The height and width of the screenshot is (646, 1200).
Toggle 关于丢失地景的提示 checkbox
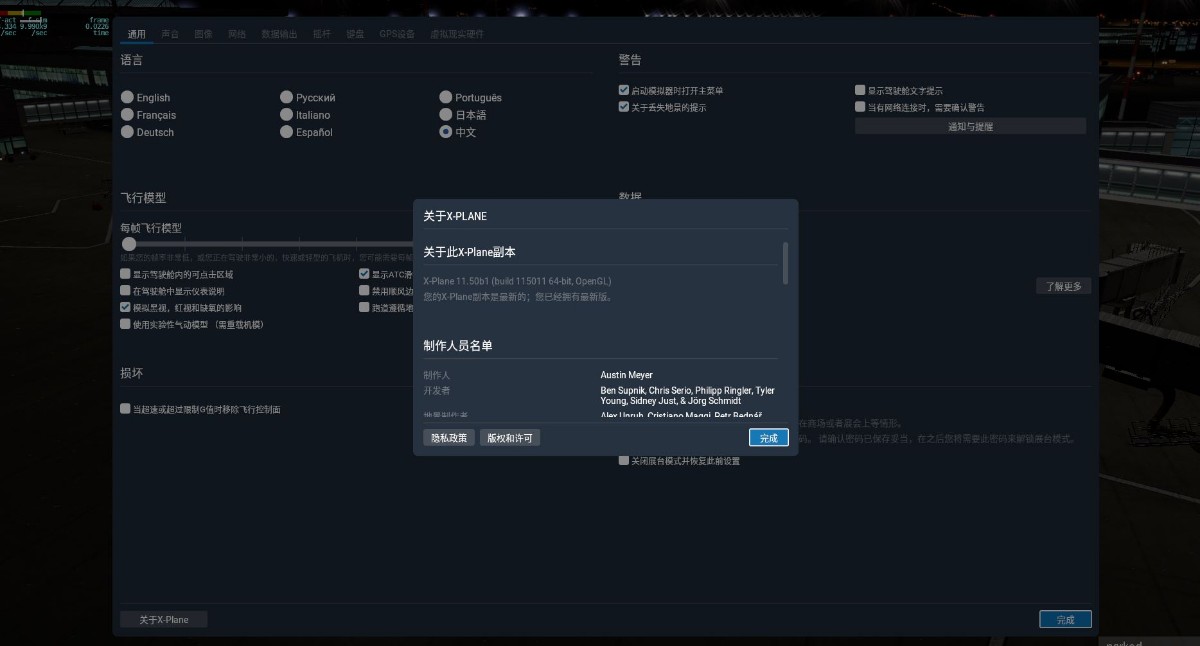(x=624, y=106)
